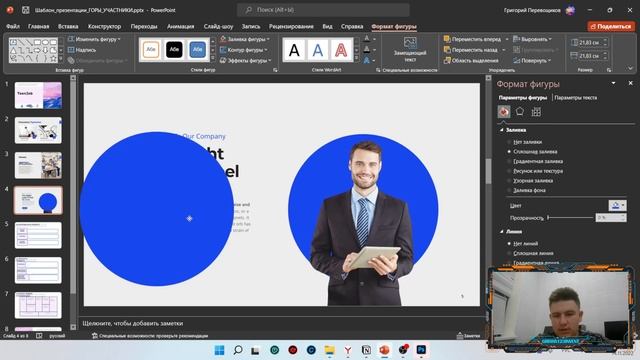Image resolution: width=640 pixels, height=360 pixels.
Task: Open PowerPoint from the Windows taskbar
Action: [x=384, y=350]
